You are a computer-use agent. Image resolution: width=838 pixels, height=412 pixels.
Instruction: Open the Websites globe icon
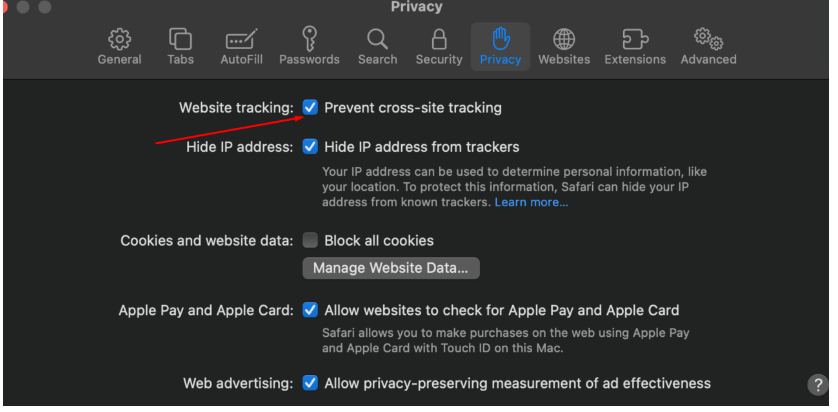(564, 40)
